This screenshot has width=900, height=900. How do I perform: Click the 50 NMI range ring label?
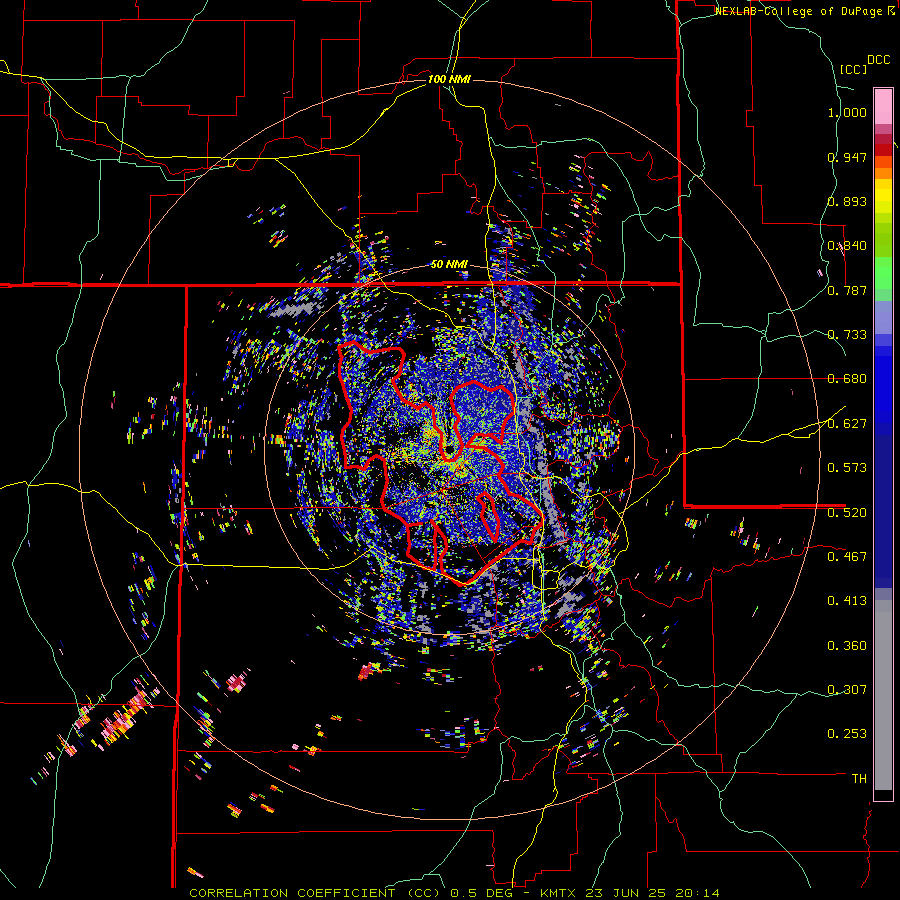(x=449, y=264)
